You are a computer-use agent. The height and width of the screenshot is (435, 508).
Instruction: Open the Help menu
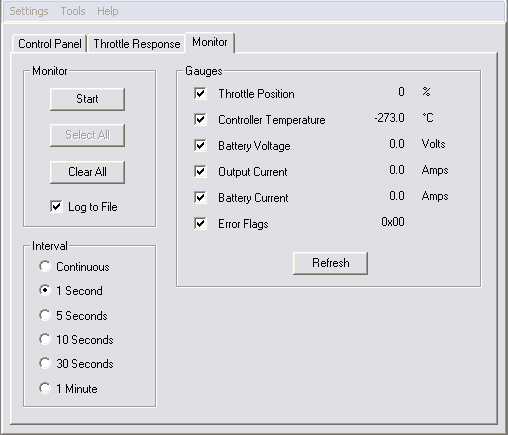tap(108, 11)
